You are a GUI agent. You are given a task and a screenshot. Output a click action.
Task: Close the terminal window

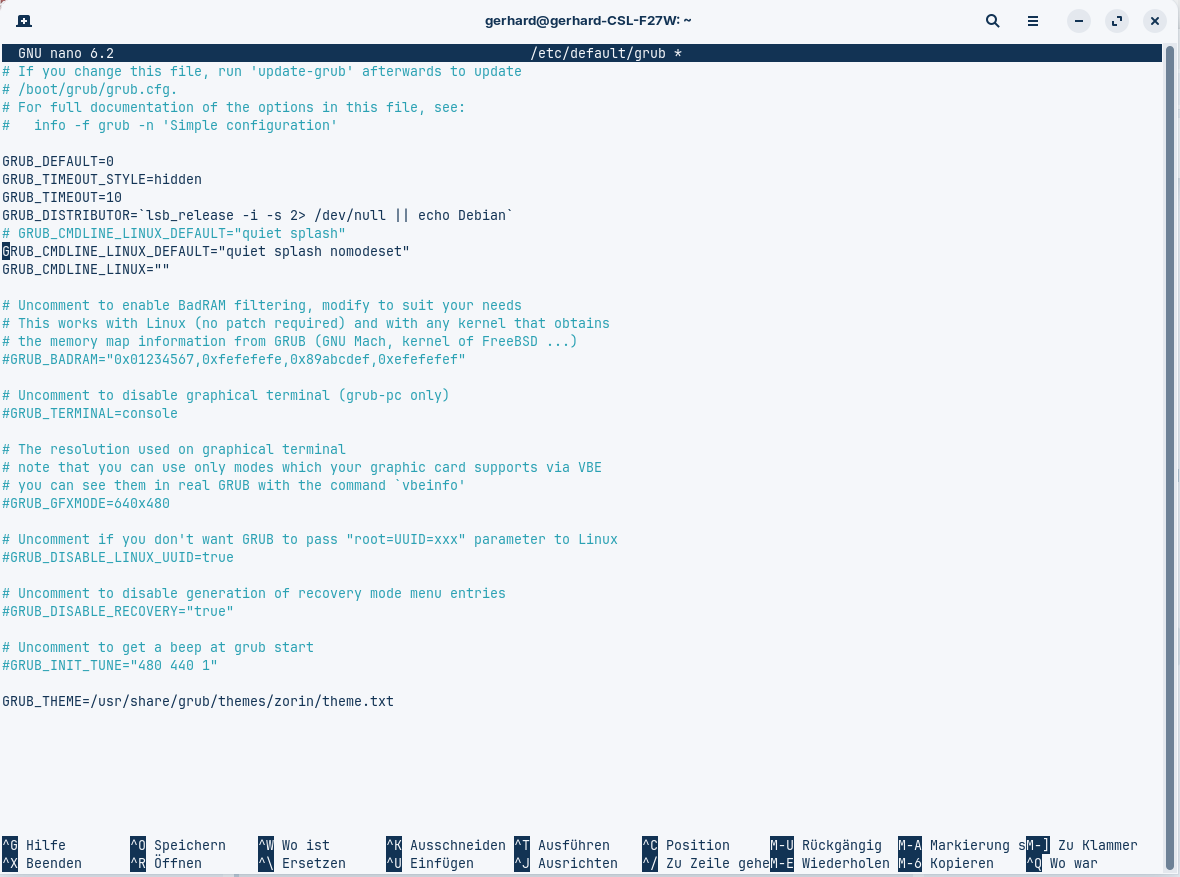click(1154, 21)
